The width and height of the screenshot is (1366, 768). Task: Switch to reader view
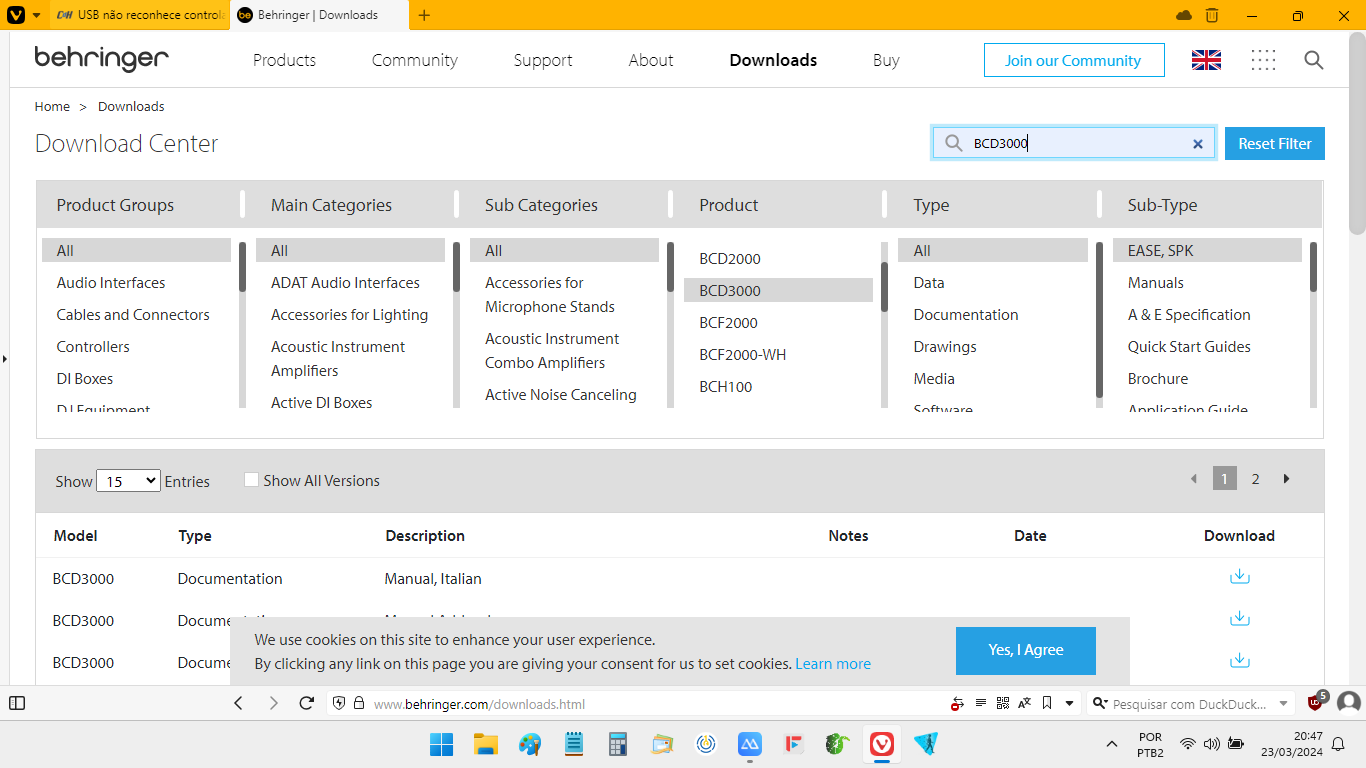(981, 703)
